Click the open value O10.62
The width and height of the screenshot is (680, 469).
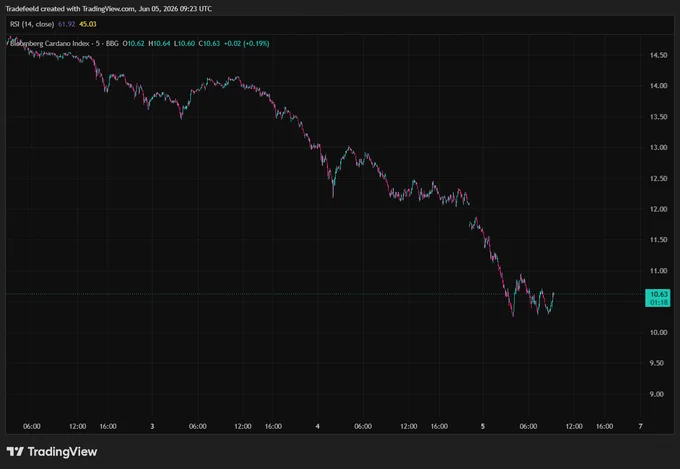(134, 43)
